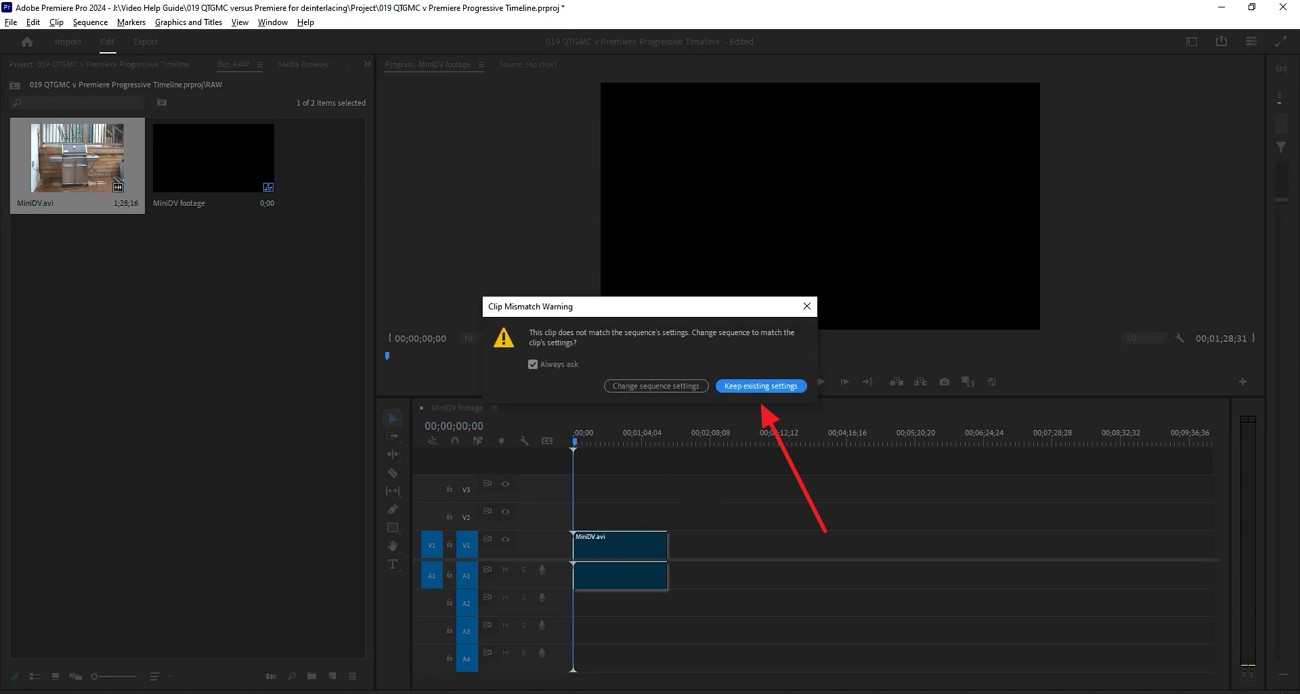Toggle V1 track output eye
The width and height of the screenshot is (1300, 694).
point(505,539)
